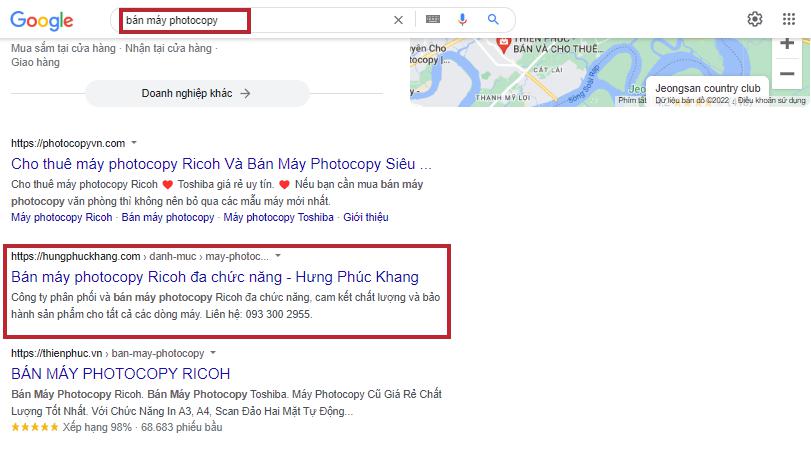
Task: Open the Hưng Phúc Khang result link
Action: tap(215, 277)
